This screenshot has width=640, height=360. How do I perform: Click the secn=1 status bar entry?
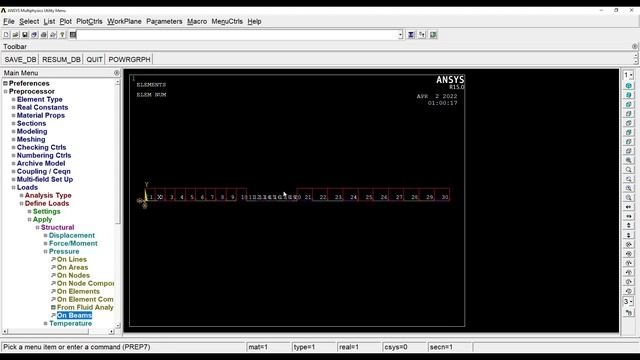pos(441,347)
